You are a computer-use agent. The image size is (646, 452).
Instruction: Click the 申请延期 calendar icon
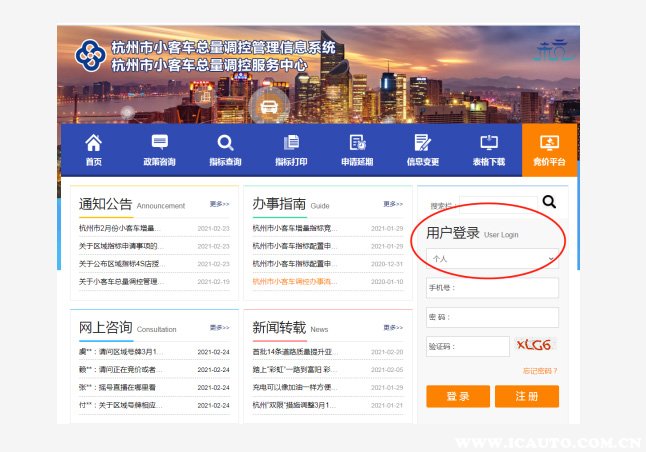(x=357, y=143)
